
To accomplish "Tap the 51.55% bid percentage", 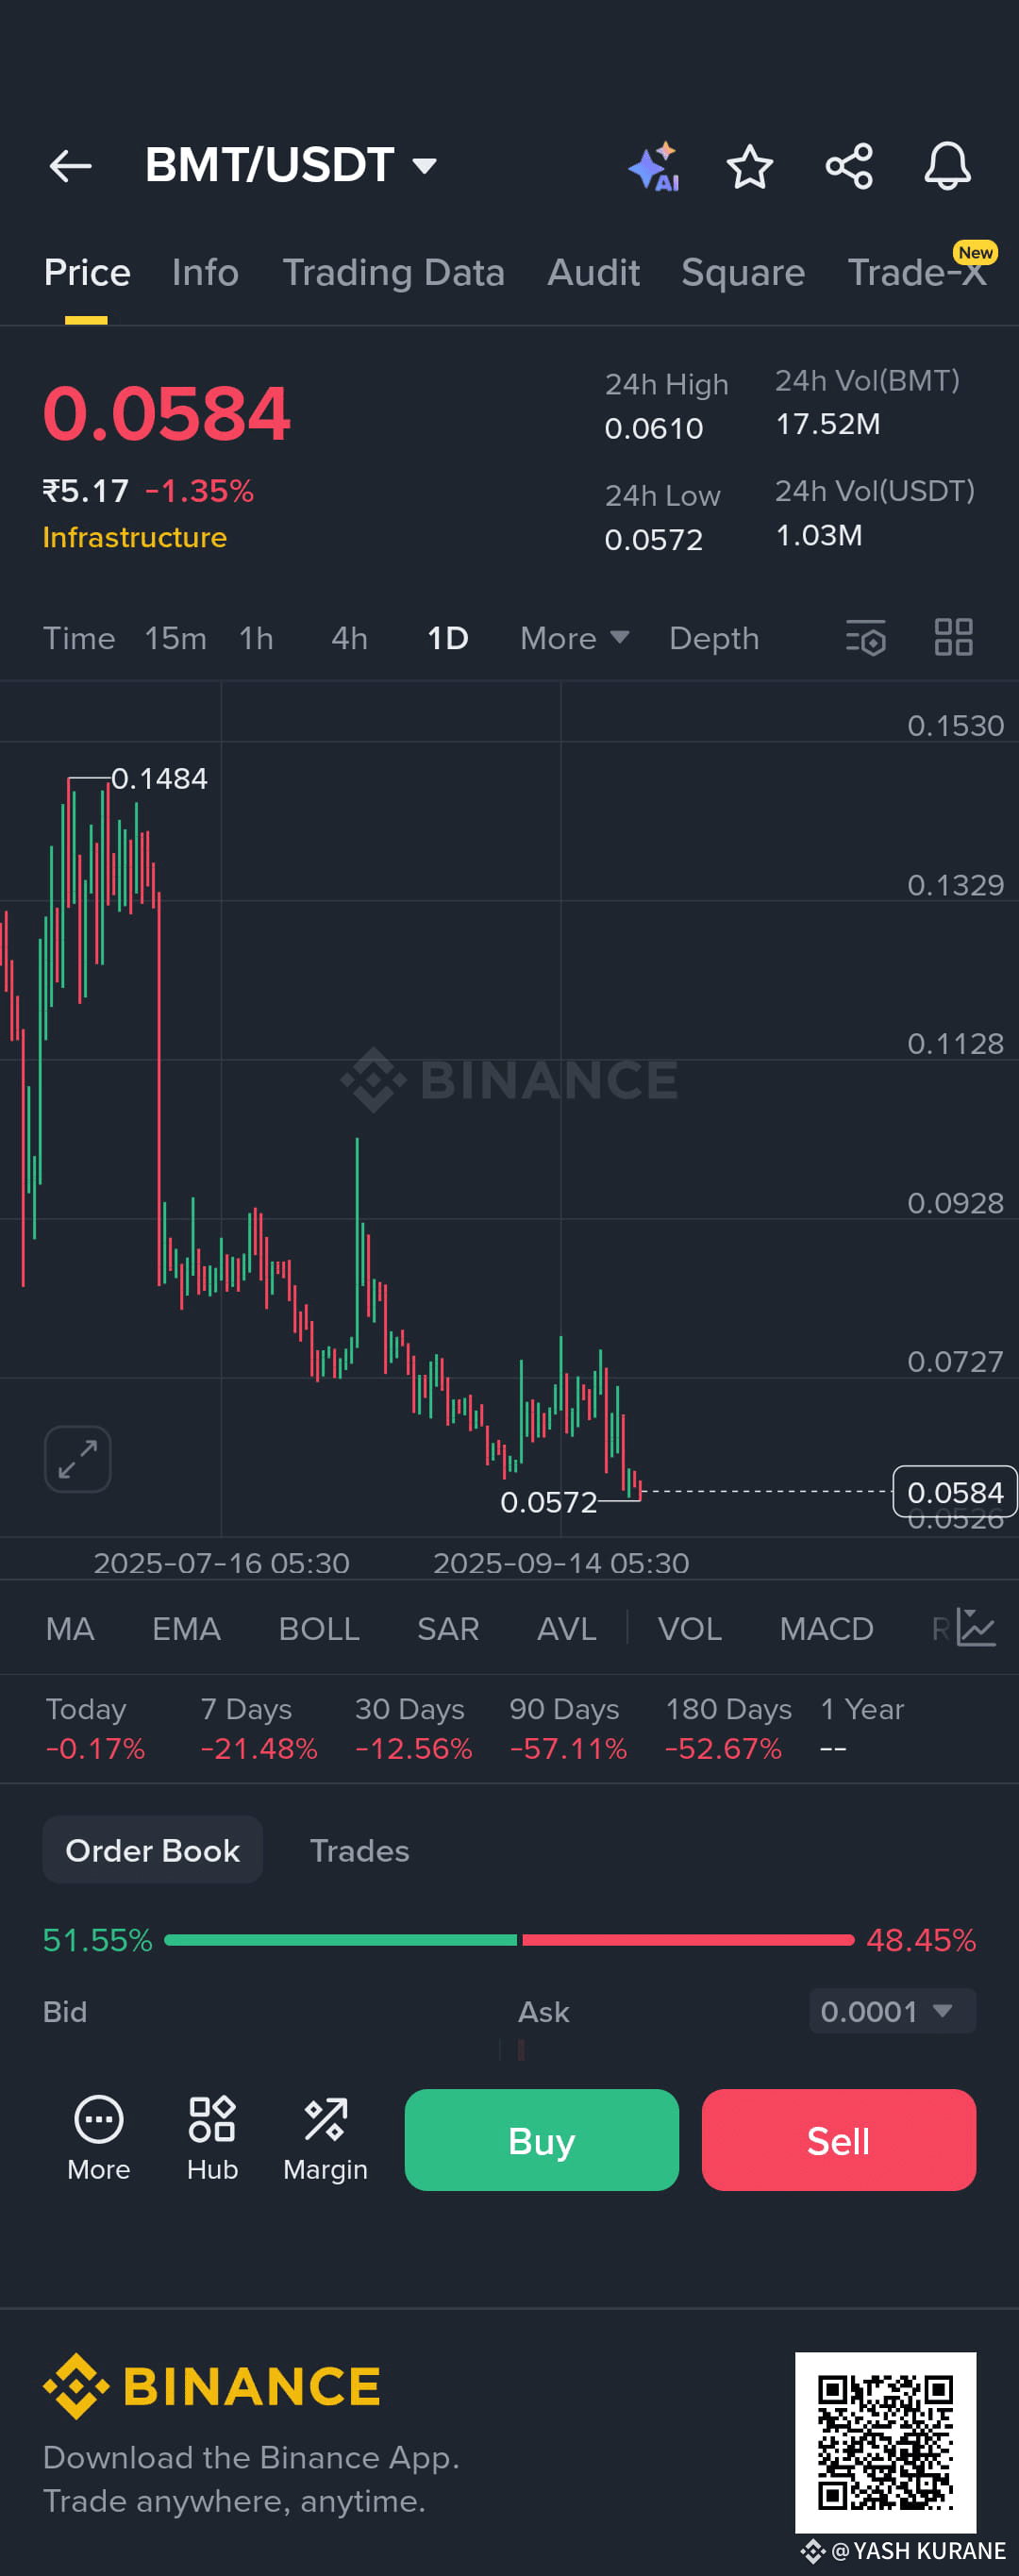I will (x=97, y=1940).
